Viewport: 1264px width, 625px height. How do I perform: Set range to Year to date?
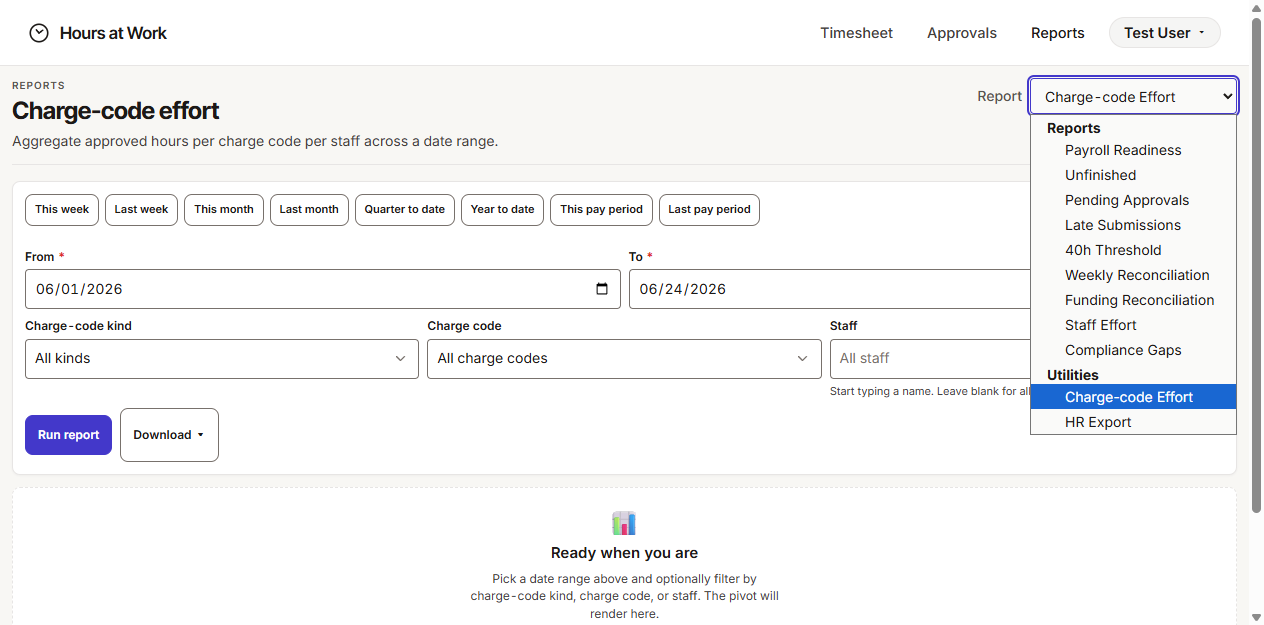point(502,210)
